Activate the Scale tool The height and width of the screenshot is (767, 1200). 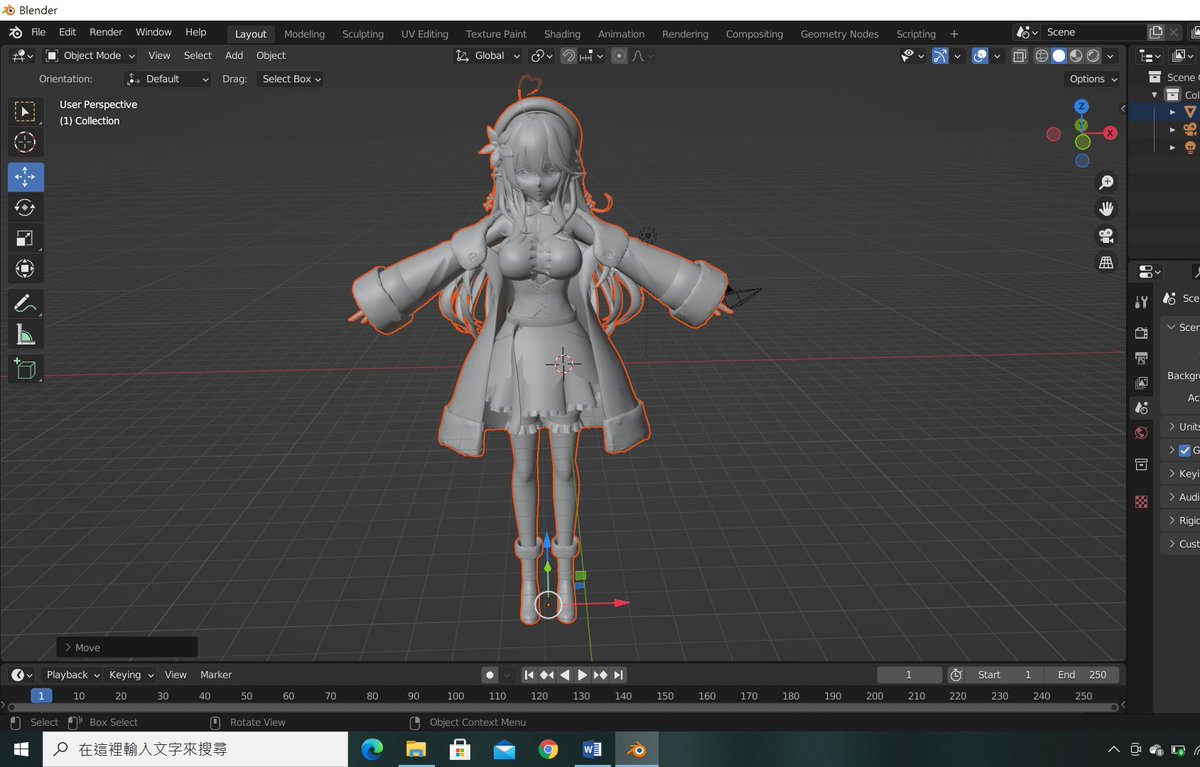tap(25, 238)
